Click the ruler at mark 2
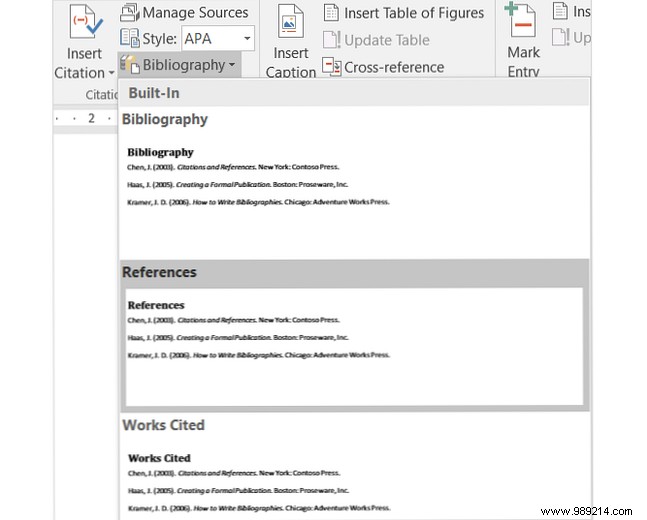 (x=91, y=118)
